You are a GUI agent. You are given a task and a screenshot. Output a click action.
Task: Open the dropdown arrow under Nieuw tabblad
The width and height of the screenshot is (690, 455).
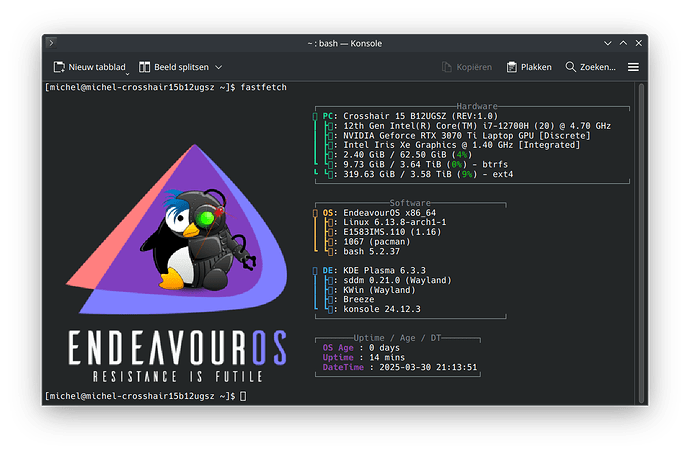[x=128, y=74]
